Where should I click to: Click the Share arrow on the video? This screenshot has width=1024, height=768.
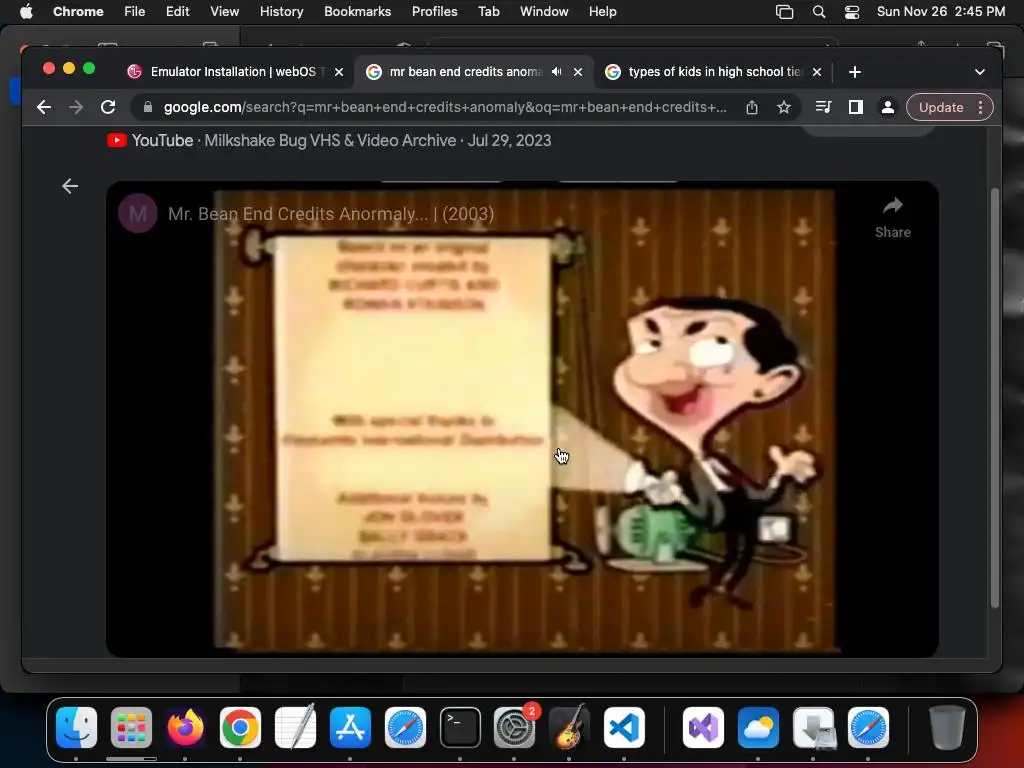(x=893, y=218)
